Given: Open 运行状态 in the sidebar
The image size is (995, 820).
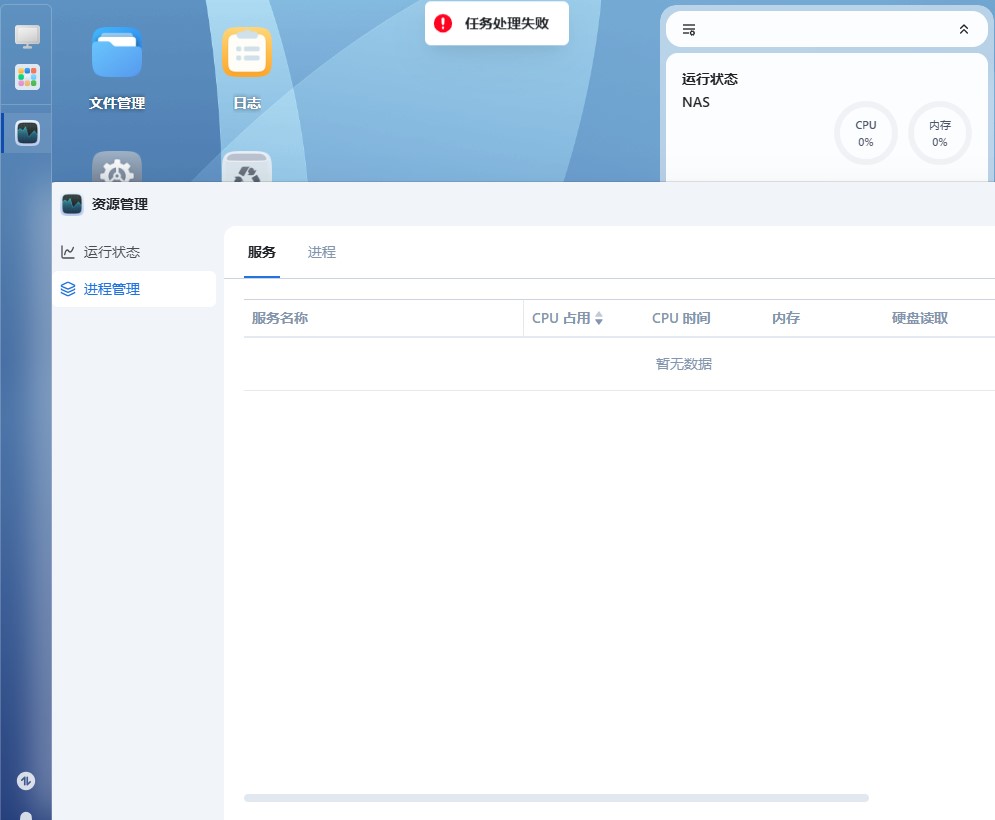Looking at the screenshot, I should [112, 252].
